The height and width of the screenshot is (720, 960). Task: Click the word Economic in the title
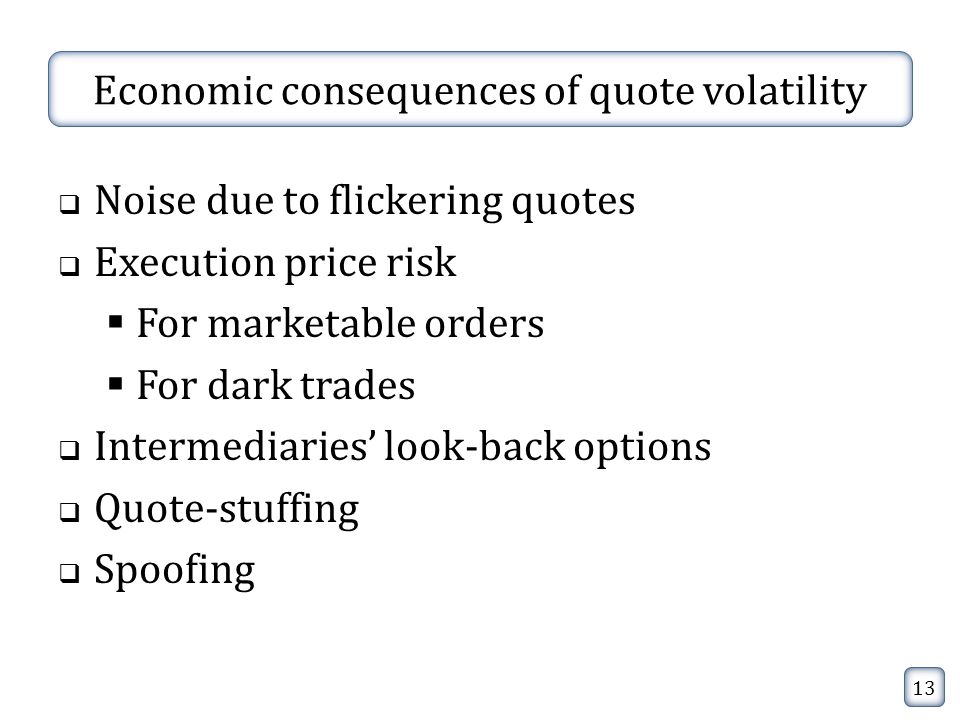click(184, 91)
